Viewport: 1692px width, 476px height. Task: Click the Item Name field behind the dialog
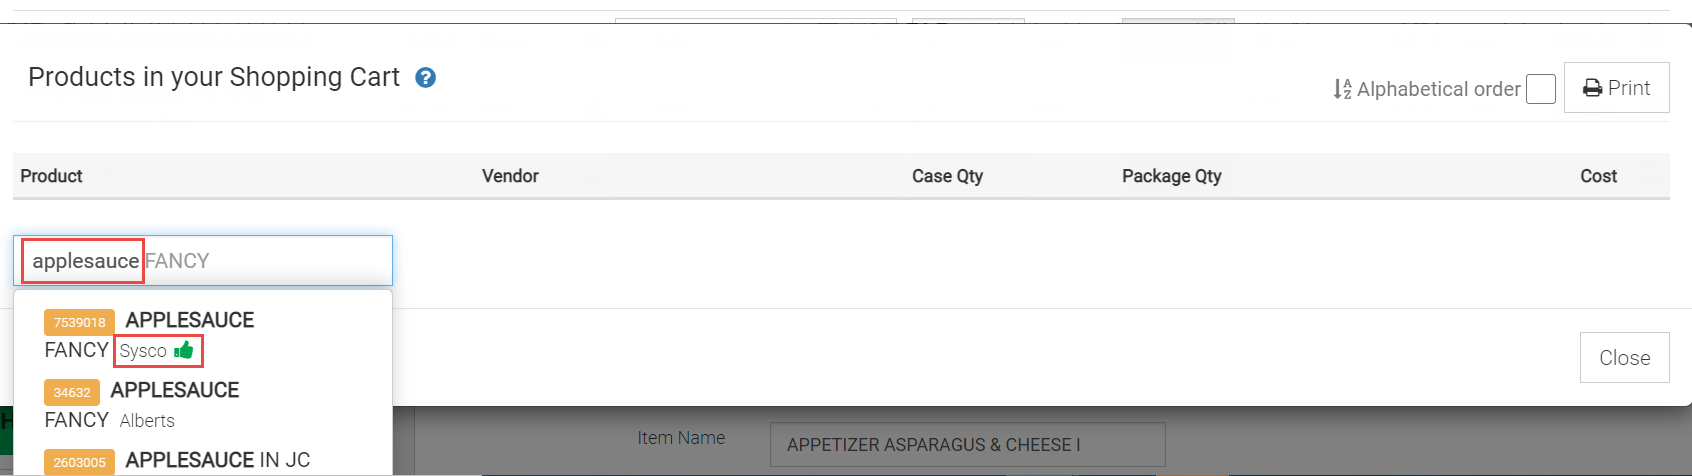[966, 445]
